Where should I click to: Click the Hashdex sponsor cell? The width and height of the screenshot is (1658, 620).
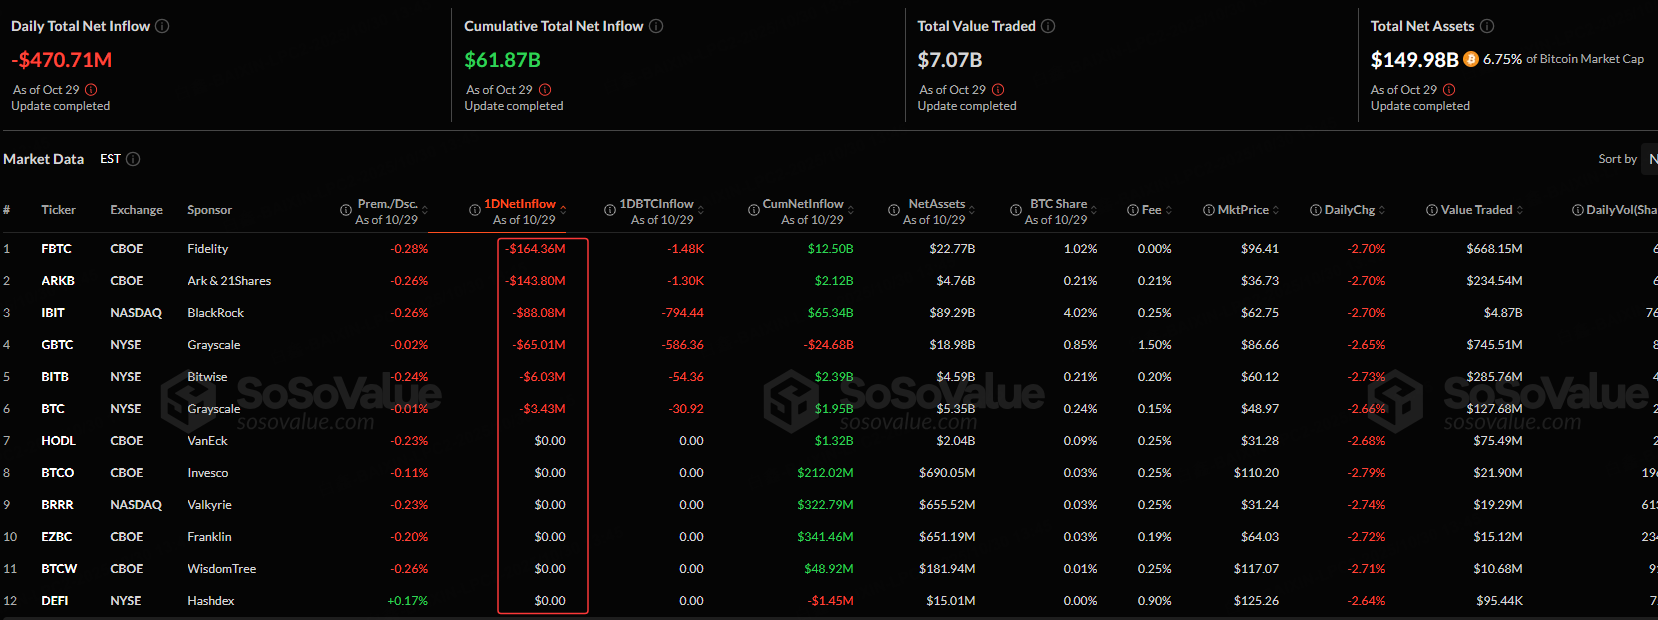(211, 601)
